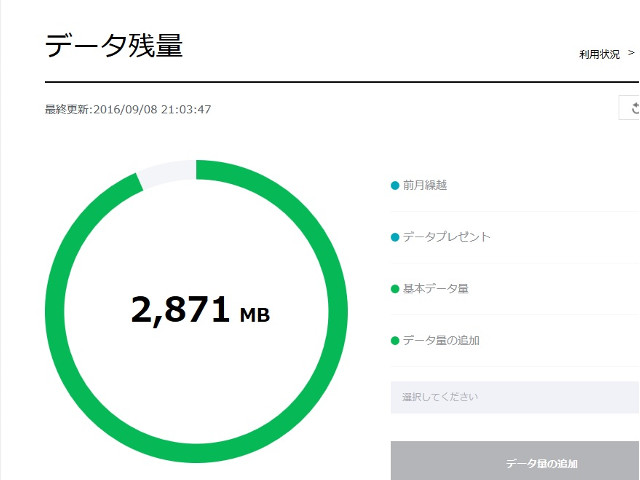
Task: Click the gray unused segment of the donut
Action: [x=166, y=173]
